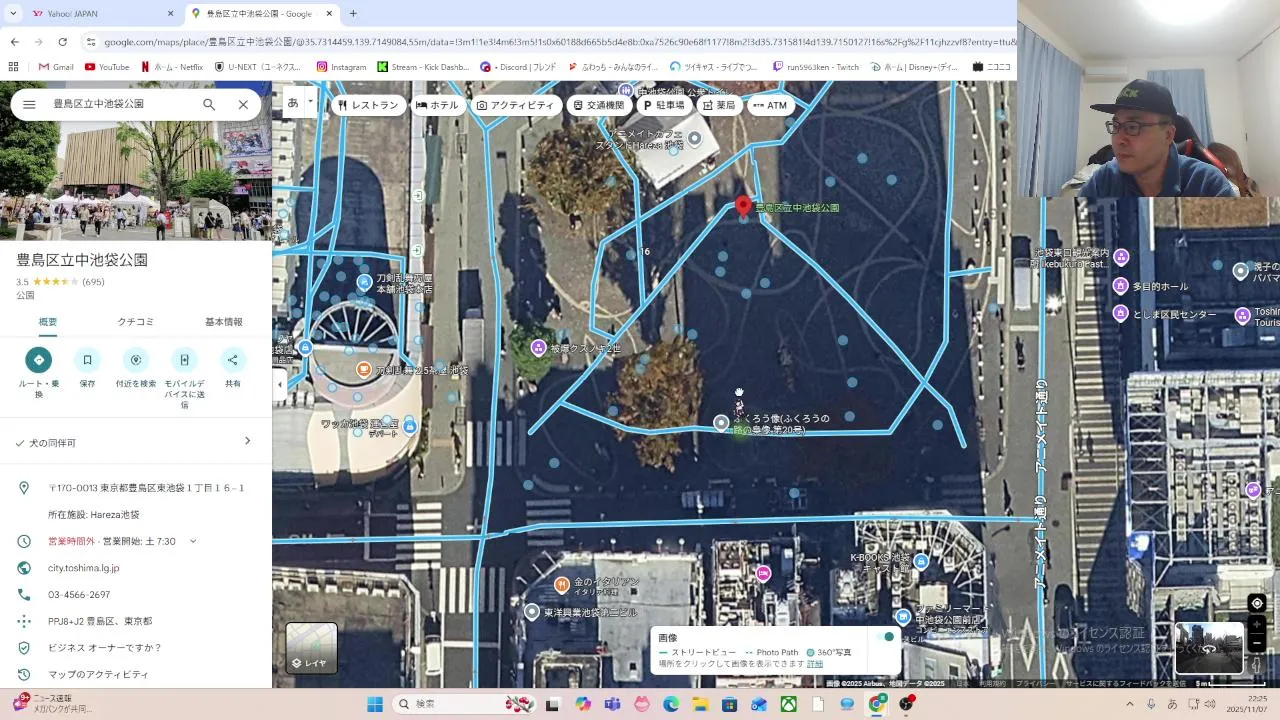Click the phone number 03-4566-2697
1280x720 pixels.
coord(79,594)
